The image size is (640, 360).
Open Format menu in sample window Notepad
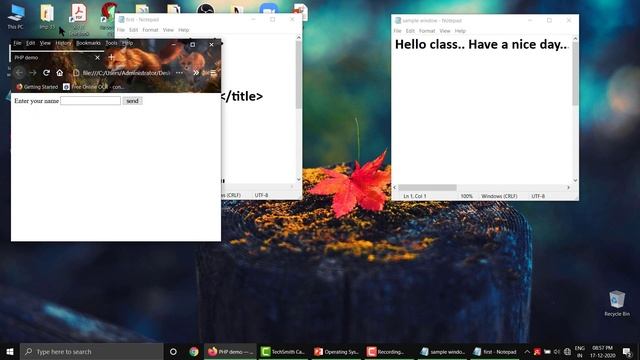point(427,31)
